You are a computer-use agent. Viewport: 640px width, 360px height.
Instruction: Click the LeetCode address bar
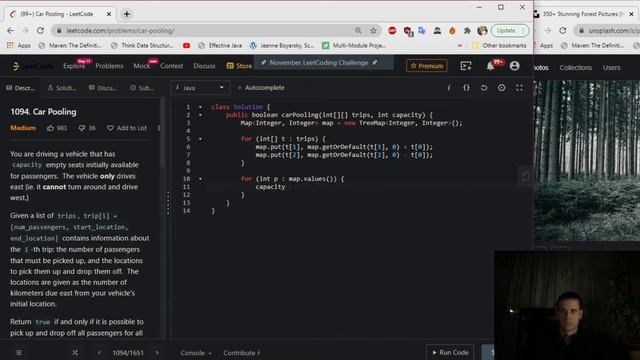(x=204, y=31)
